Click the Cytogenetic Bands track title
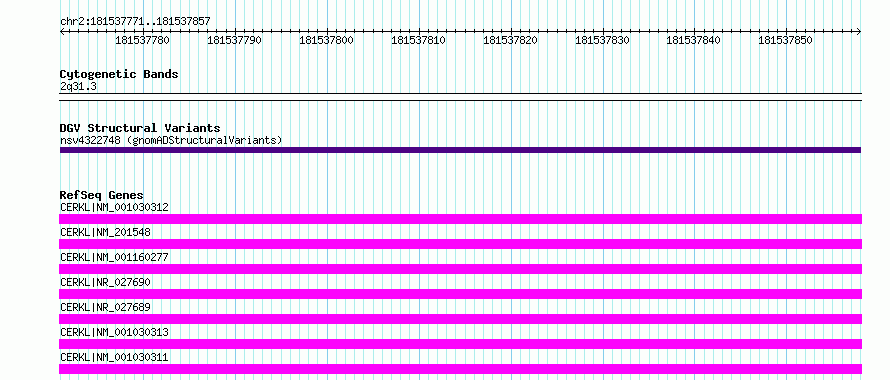 click(x=119, y=74)
